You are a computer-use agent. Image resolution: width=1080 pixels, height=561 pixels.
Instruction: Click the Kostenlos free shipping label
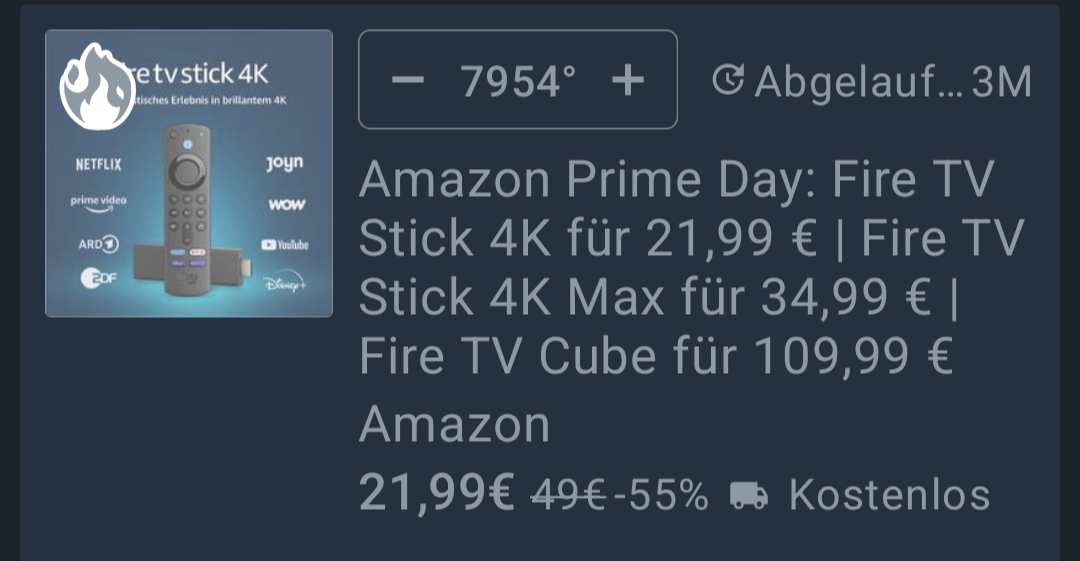pos(889,494)
